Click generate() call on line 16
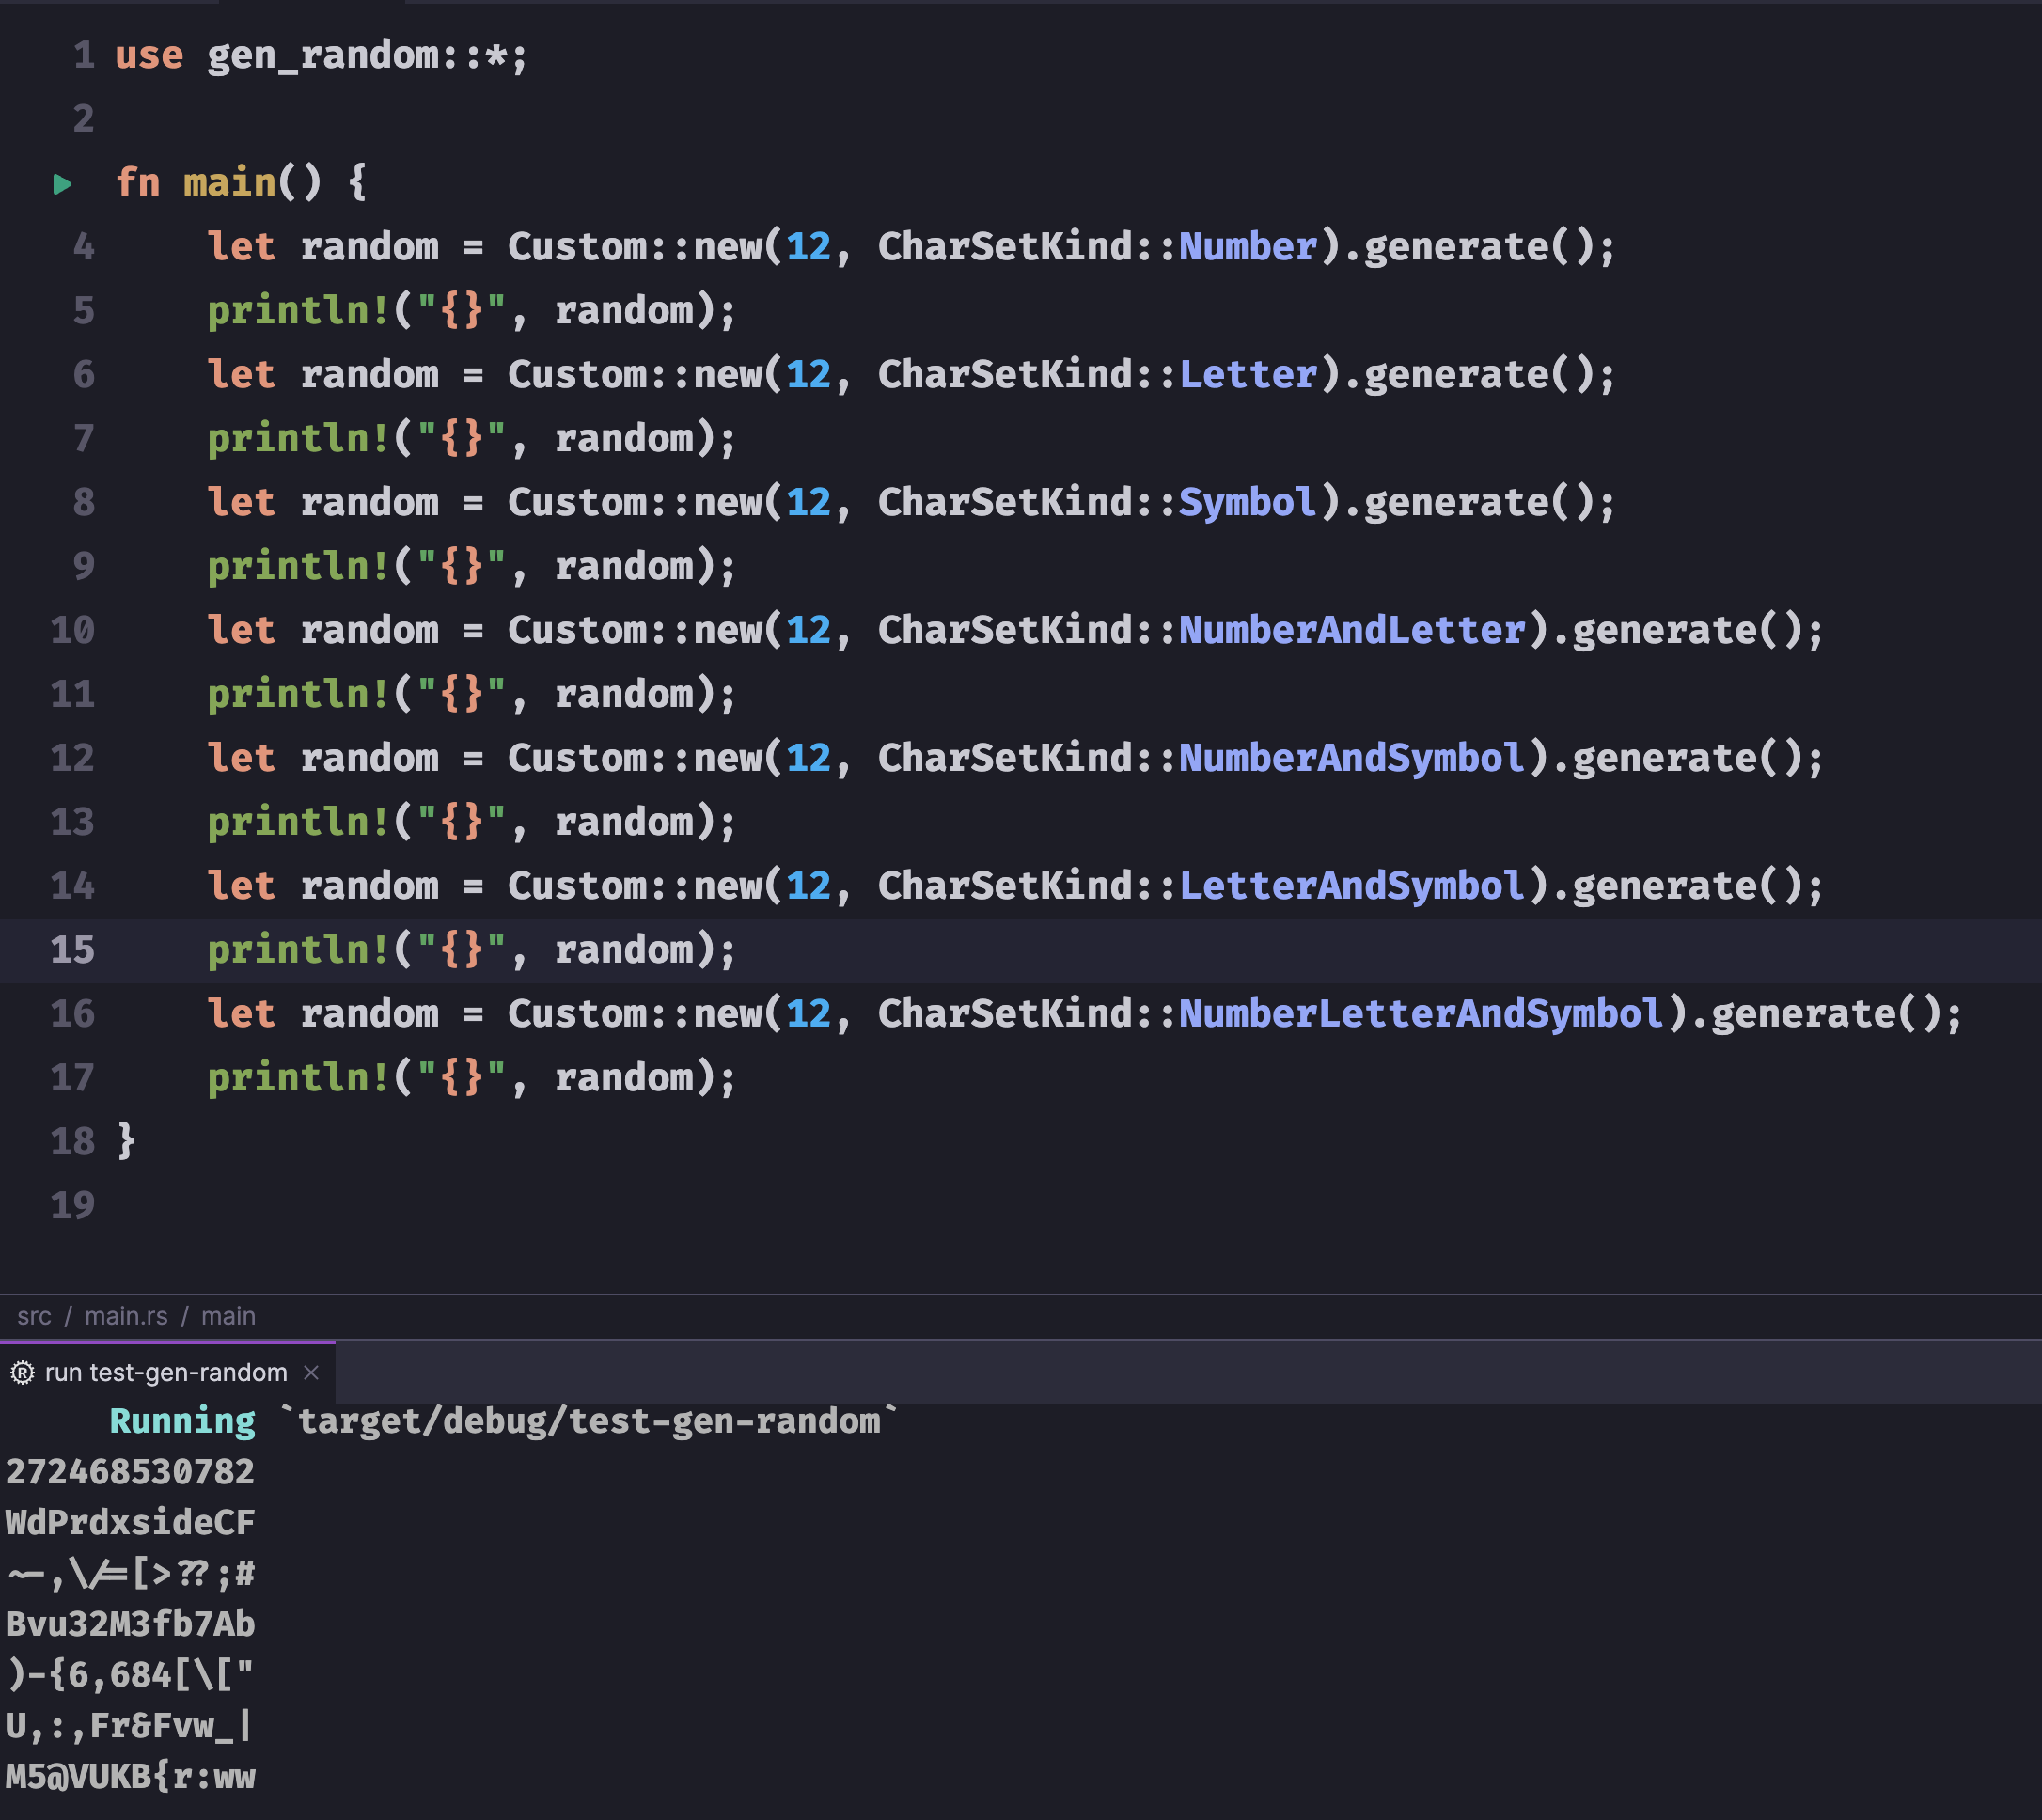2042x1820 pixels. (1825, 1015)
